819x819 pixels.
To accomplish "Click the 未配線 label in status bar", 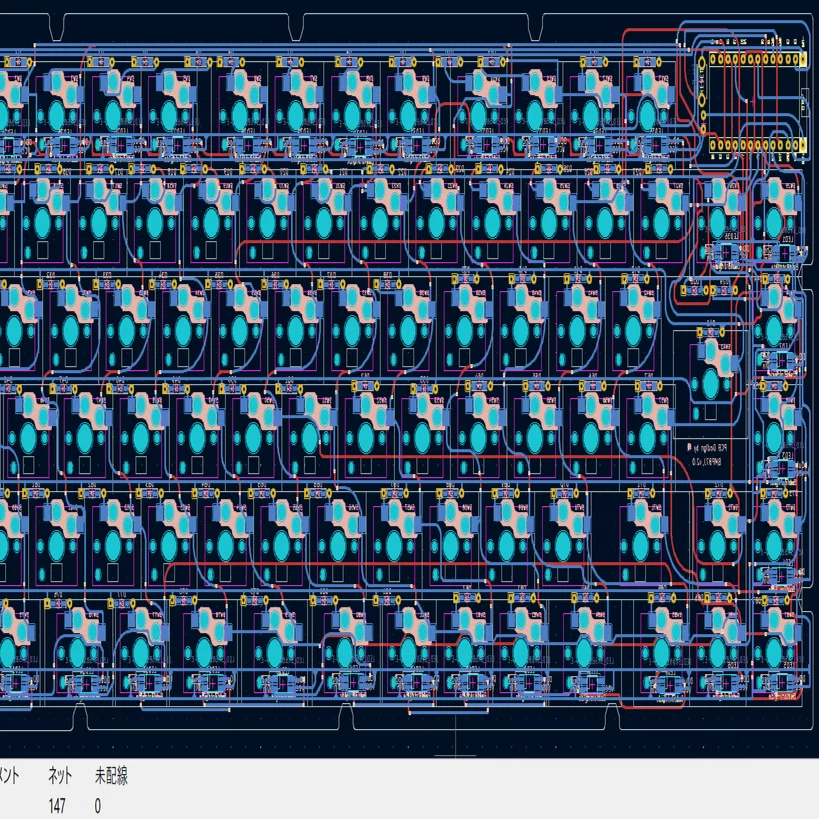I will (111, 776).
